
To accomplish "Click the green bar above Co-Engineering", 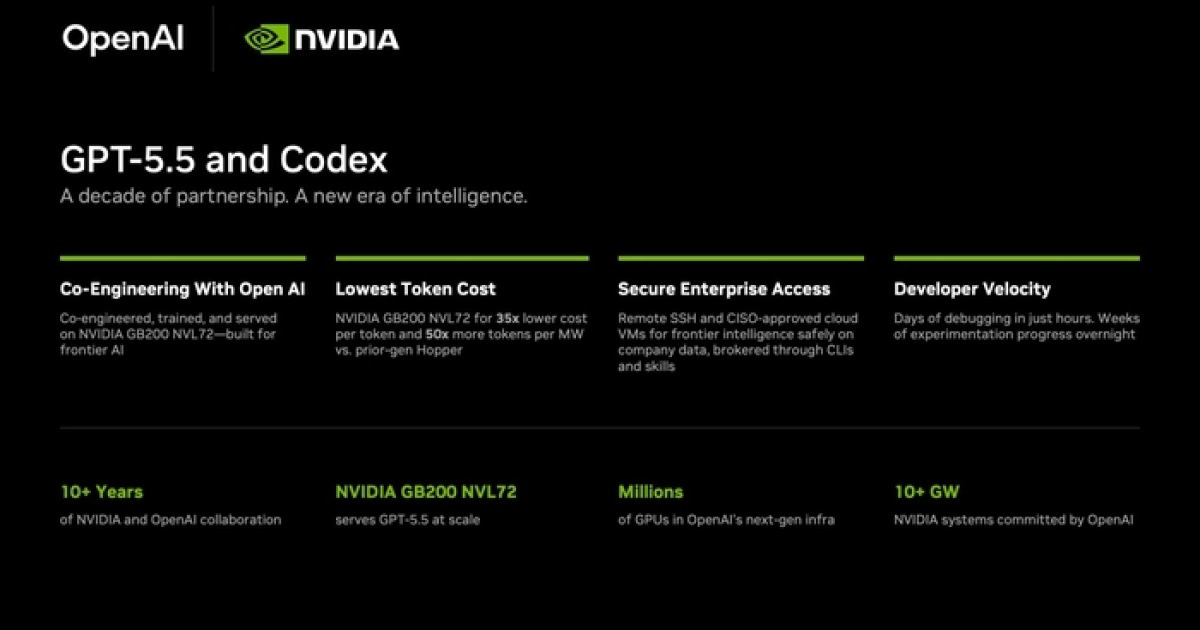I will coord(183,258).
